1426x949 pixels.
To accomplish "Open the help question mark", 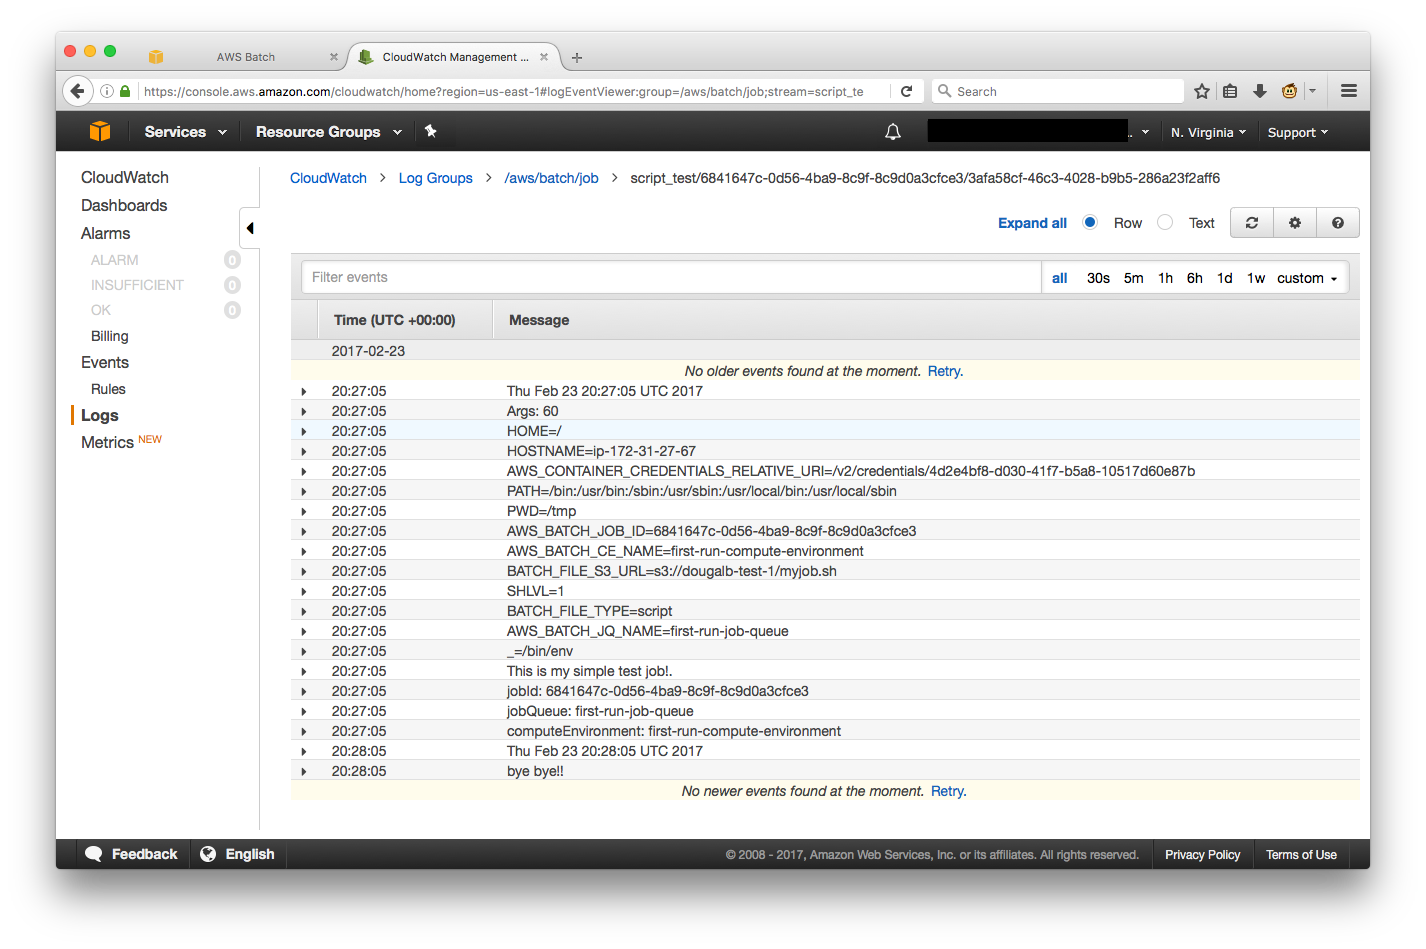I will (x=1338, y=223).
